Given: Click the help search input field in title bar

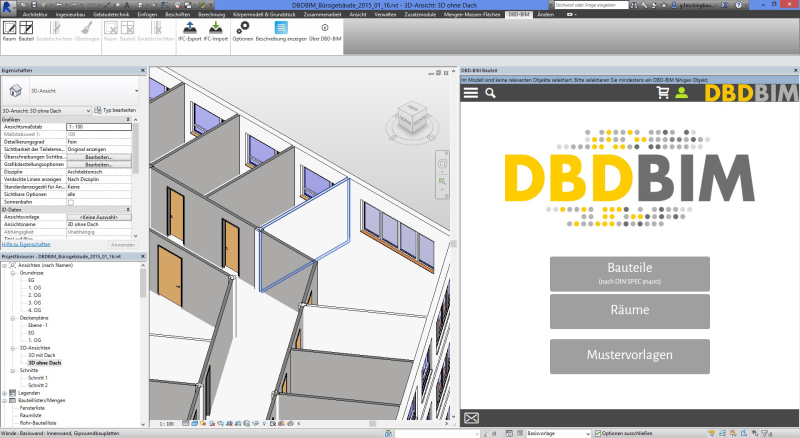Looking at the screenshot, I should click(591, 5).
